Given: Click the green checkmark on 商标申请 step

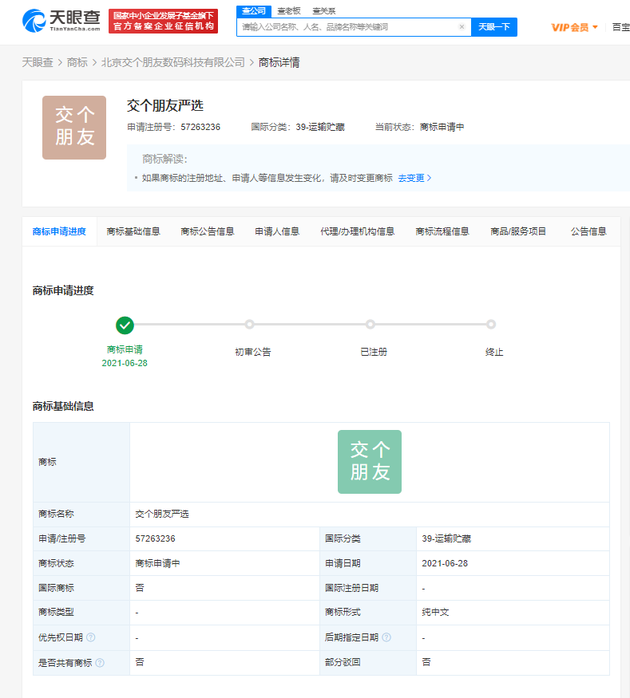Looking at the screenshot, I should (124, 324).
